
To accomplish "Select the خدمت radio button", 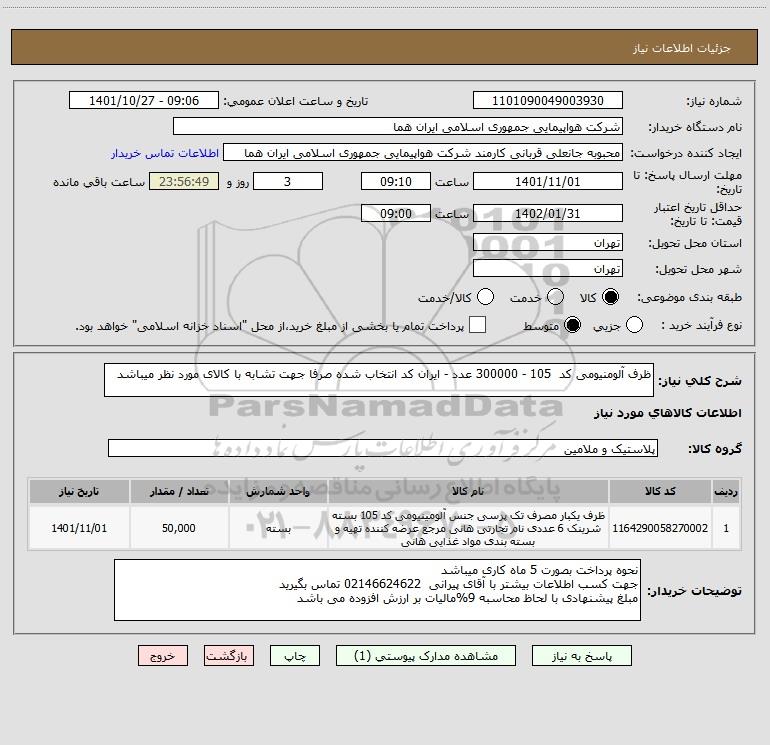I will (x=555, y=297).
